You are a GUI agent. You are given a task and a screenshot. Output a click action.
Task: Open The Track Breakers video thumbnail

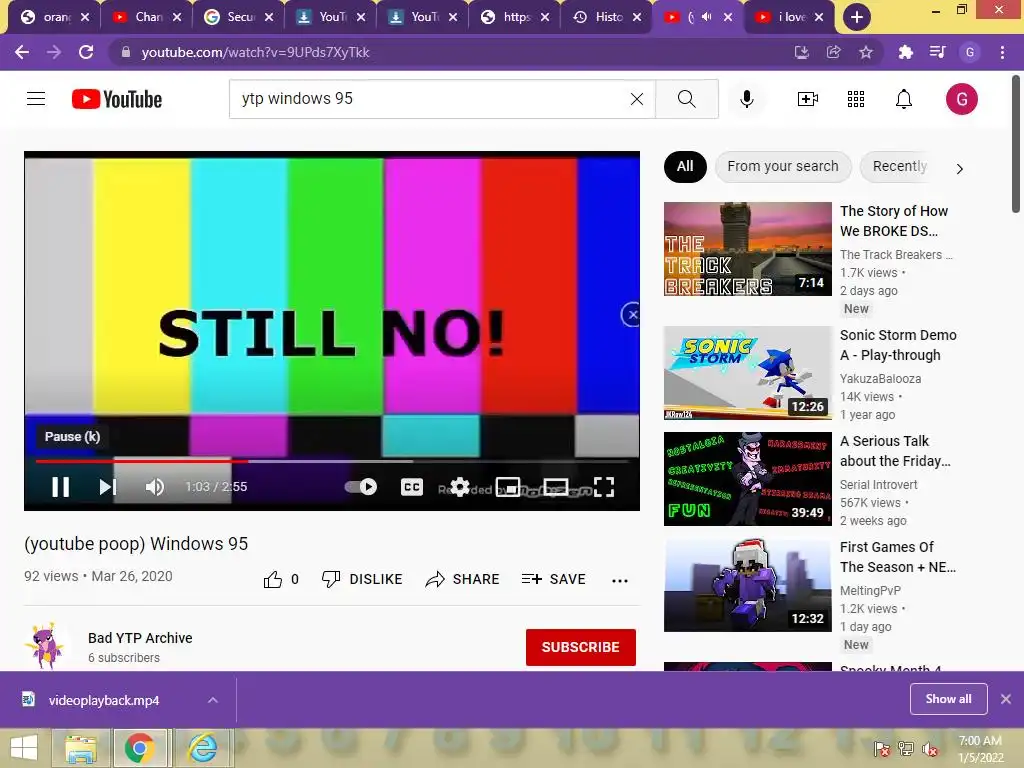748,249
